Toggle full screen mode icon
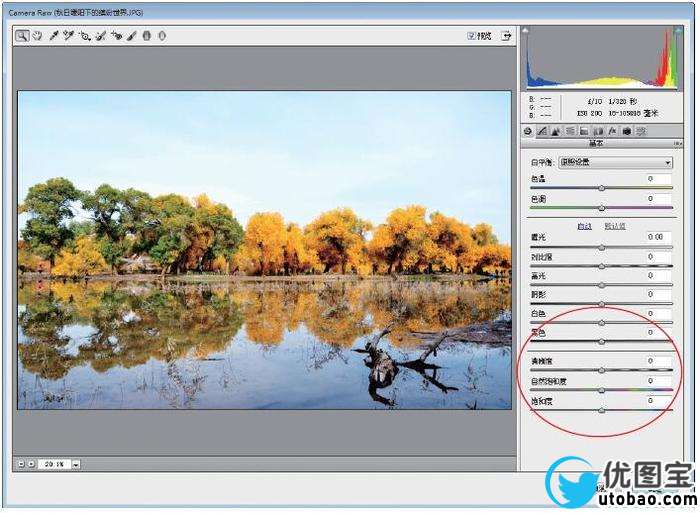This screenshot has width=700, height=513. coord(506,36)
